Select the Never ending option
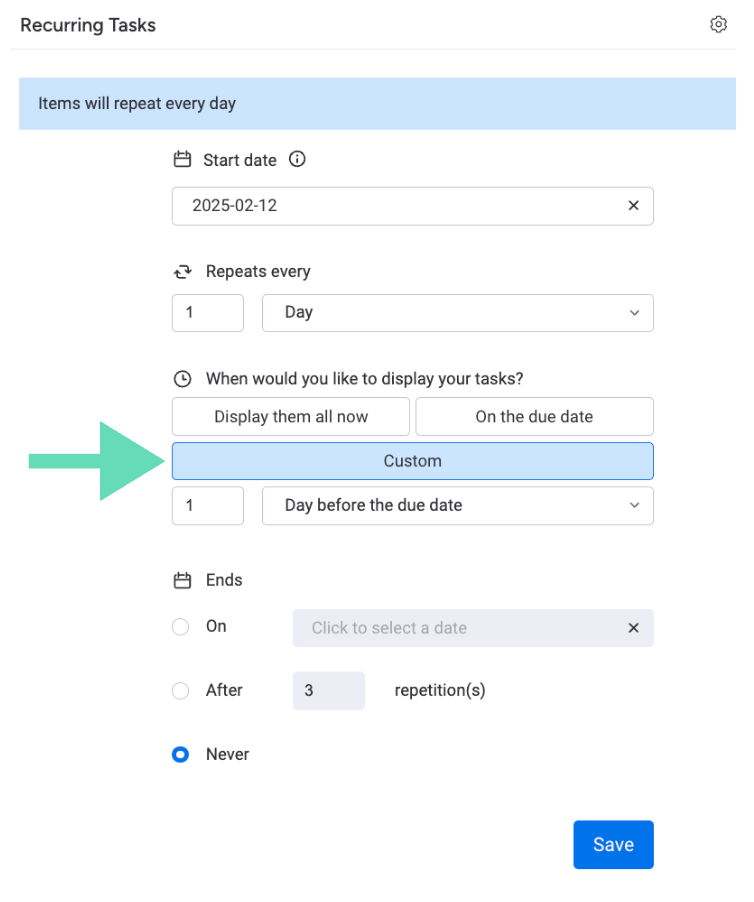Viewport: 754px width, 902px height. pyautogui.click(x=180, y=754)
